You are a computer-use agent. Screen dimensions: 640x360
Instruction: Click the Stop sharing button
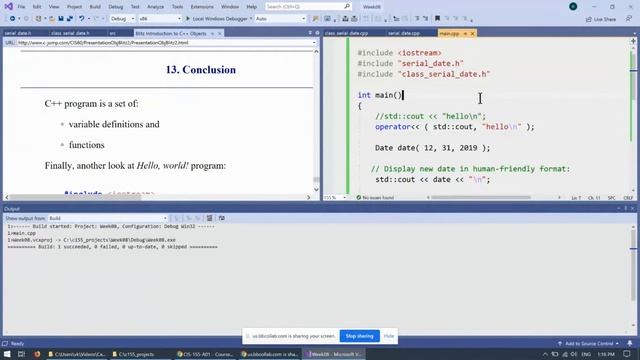pyautogui.click(x=359, y=336)
